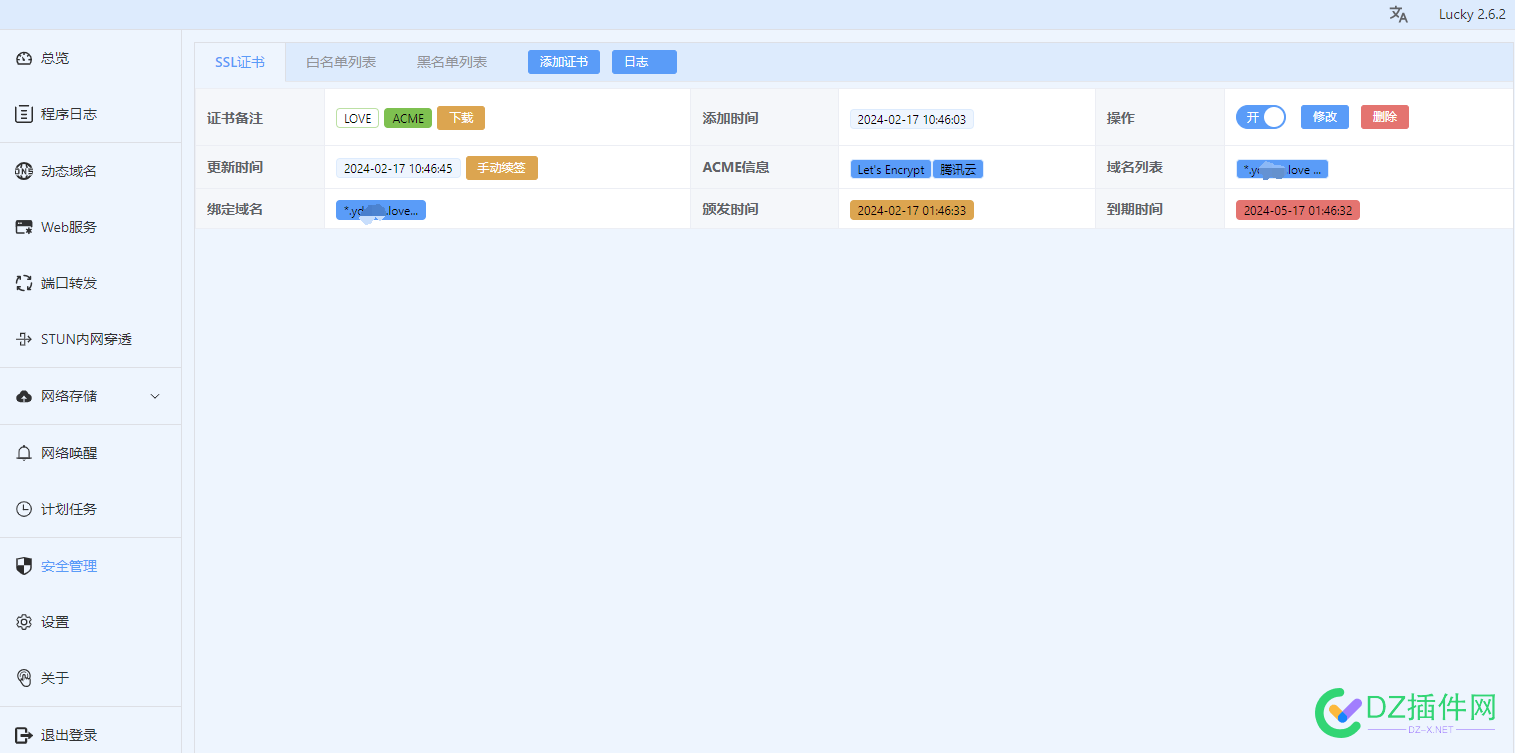Click the 更新时间 value 2024-02-17 10:46:45
Screen dimensions: 1515x753
click(398, 168)
